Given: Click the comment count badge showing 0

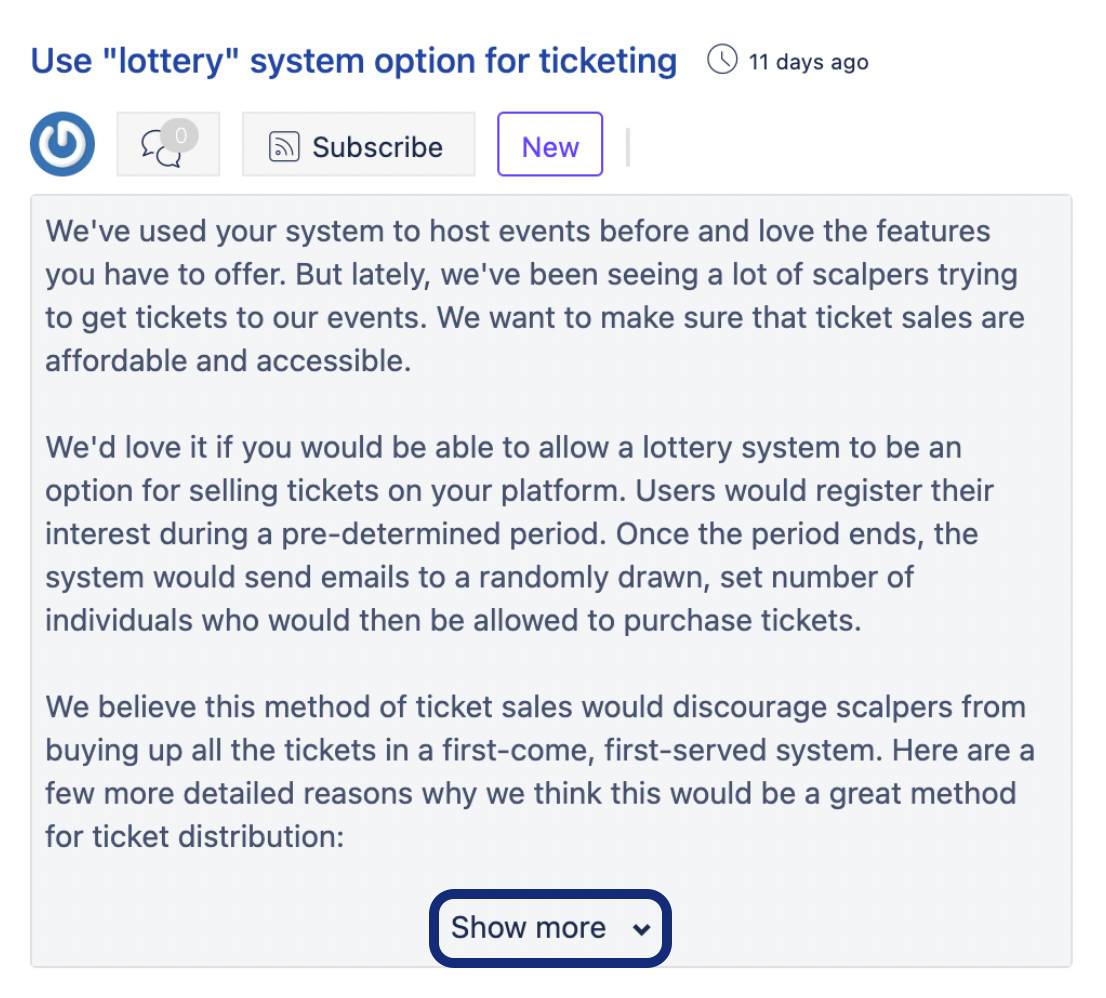Looking at the screenshot, I should pos(181,134).
